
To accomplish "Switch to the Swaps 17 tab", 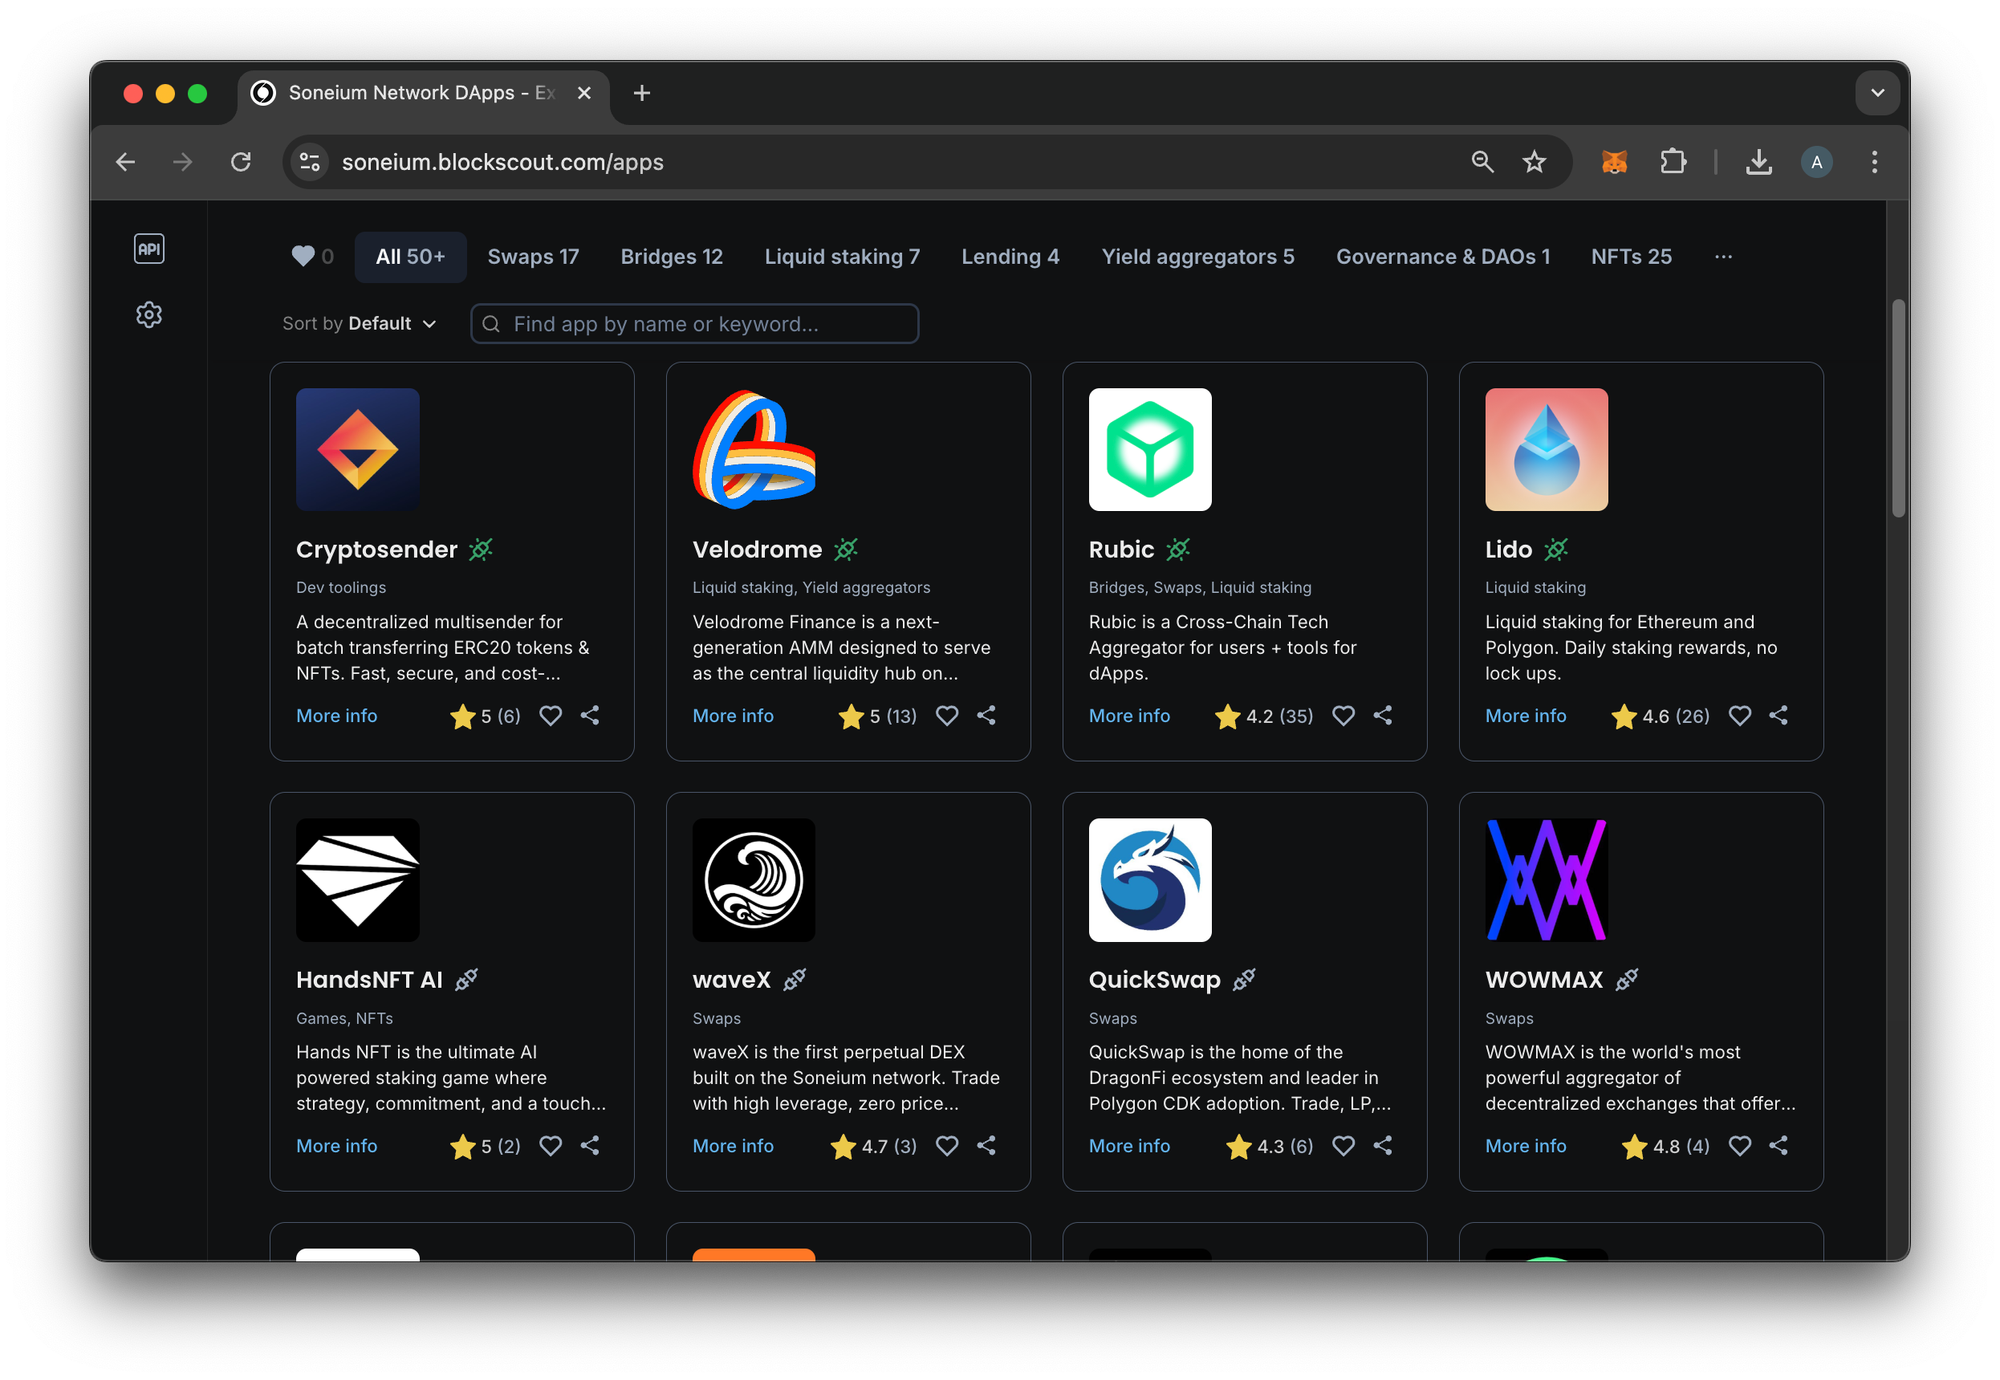I will pyautogui.click(x=533, y=257).
